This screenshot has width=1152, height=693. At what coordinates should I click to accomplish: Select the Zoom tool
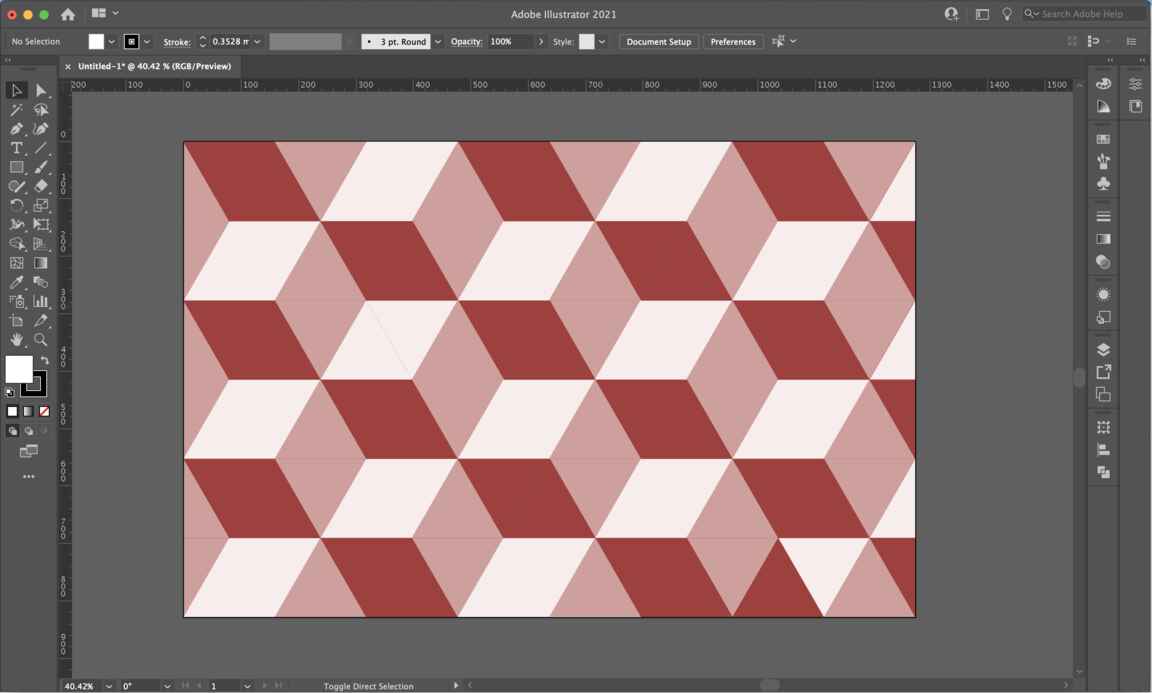pos(40,340)
